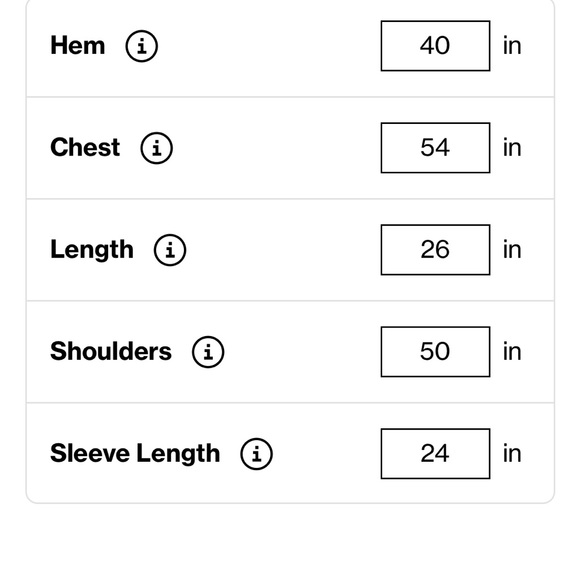Select the Chest label text
This screenshot has width=580, height=580.
pyautogui.click(x=85, y=147)
